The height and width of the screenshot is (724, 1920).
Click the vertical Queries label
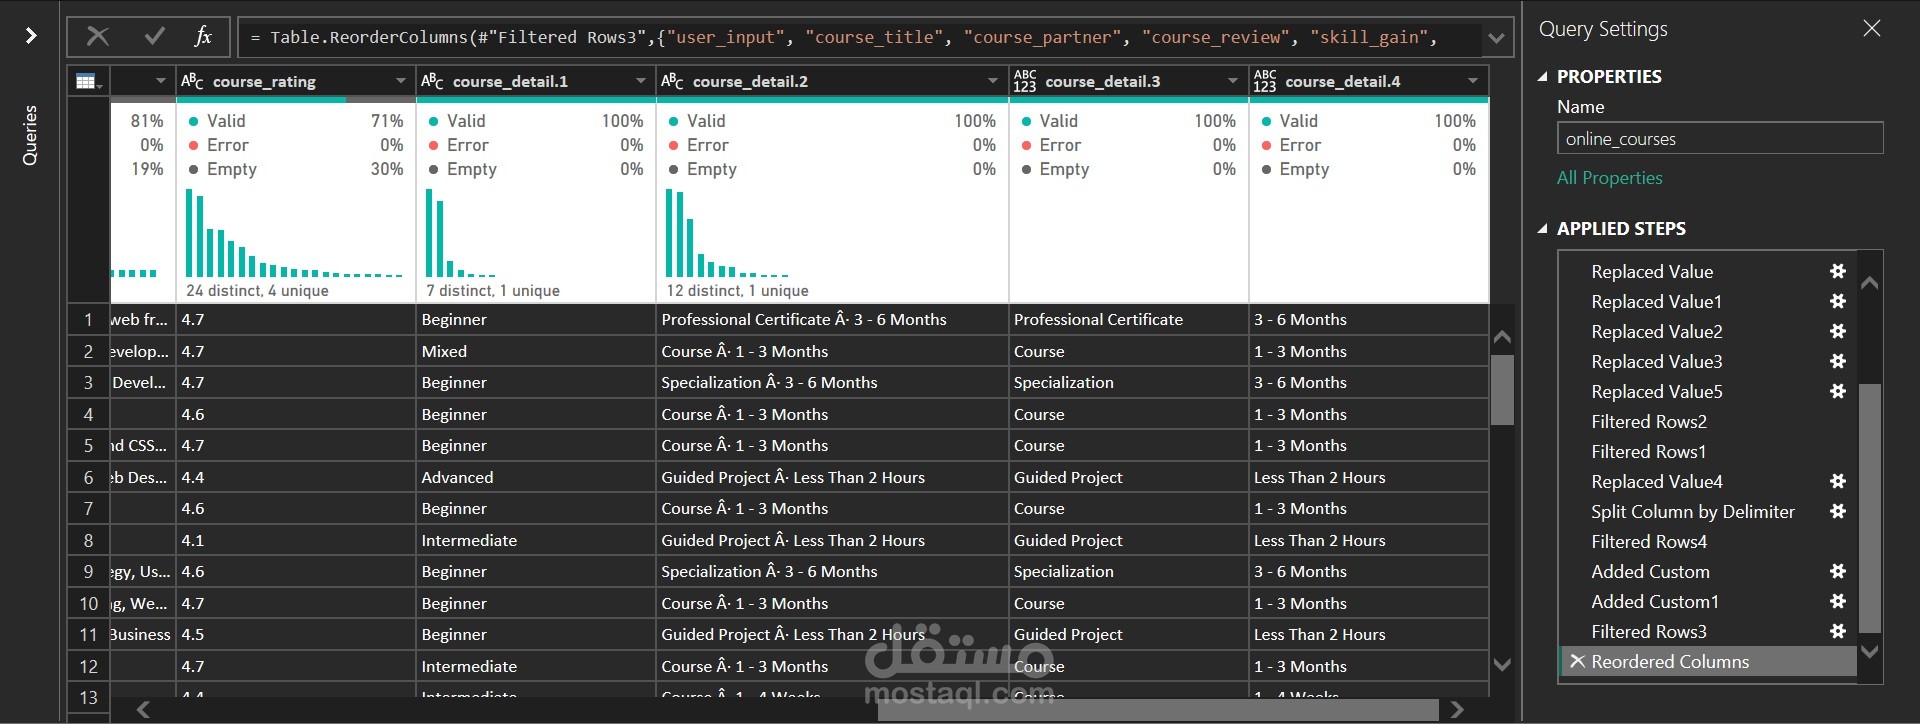pos(30,135)
